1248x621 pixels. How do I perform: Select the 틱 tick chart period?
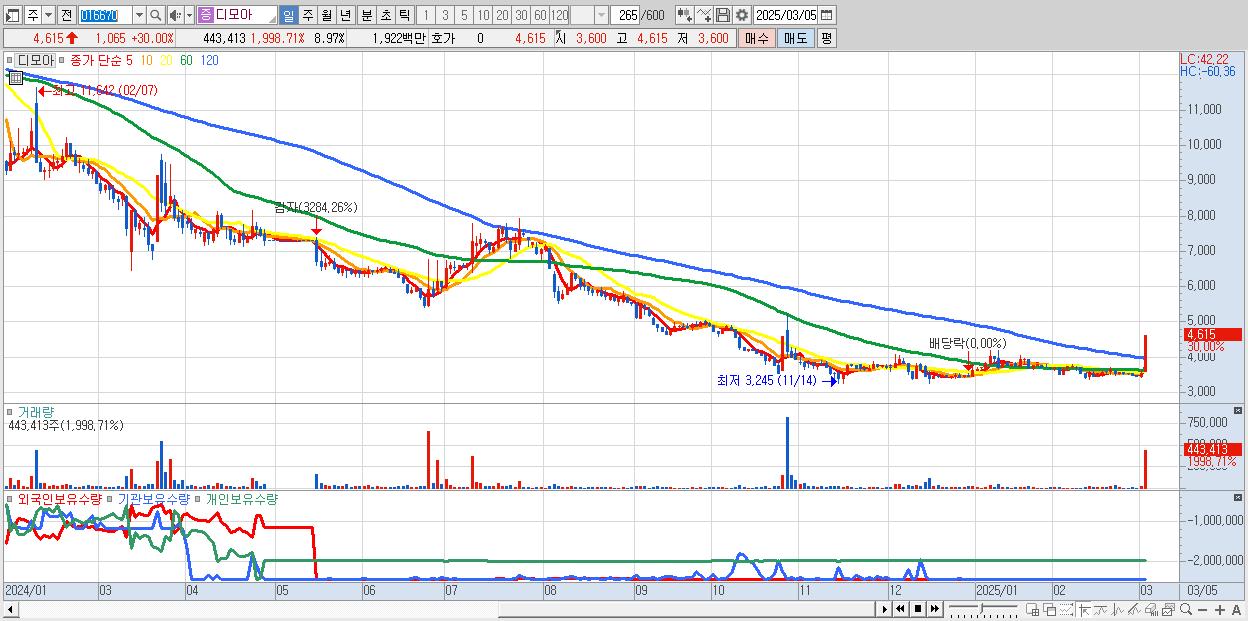click(x=404, y=15)
